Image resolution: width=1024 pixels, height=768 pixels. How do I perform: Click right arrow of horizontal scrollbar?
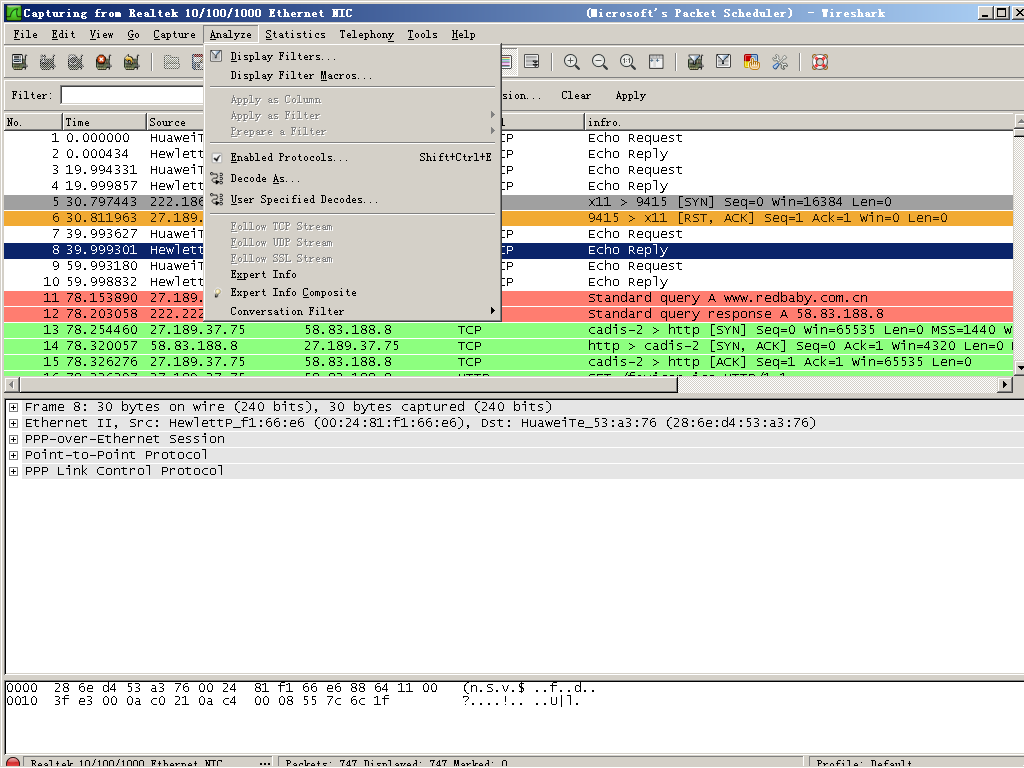pyautogui.click(x=1006, y=385)
